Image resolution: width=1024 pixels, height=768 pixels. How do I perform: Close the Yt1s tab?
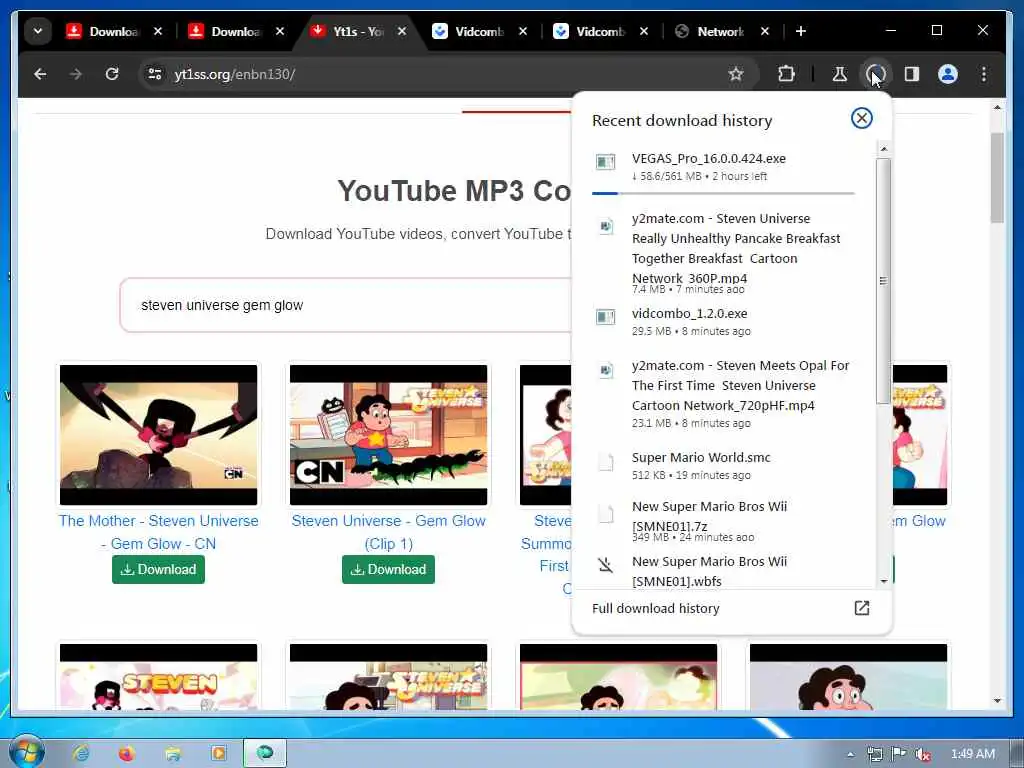(x=402, y=31)
